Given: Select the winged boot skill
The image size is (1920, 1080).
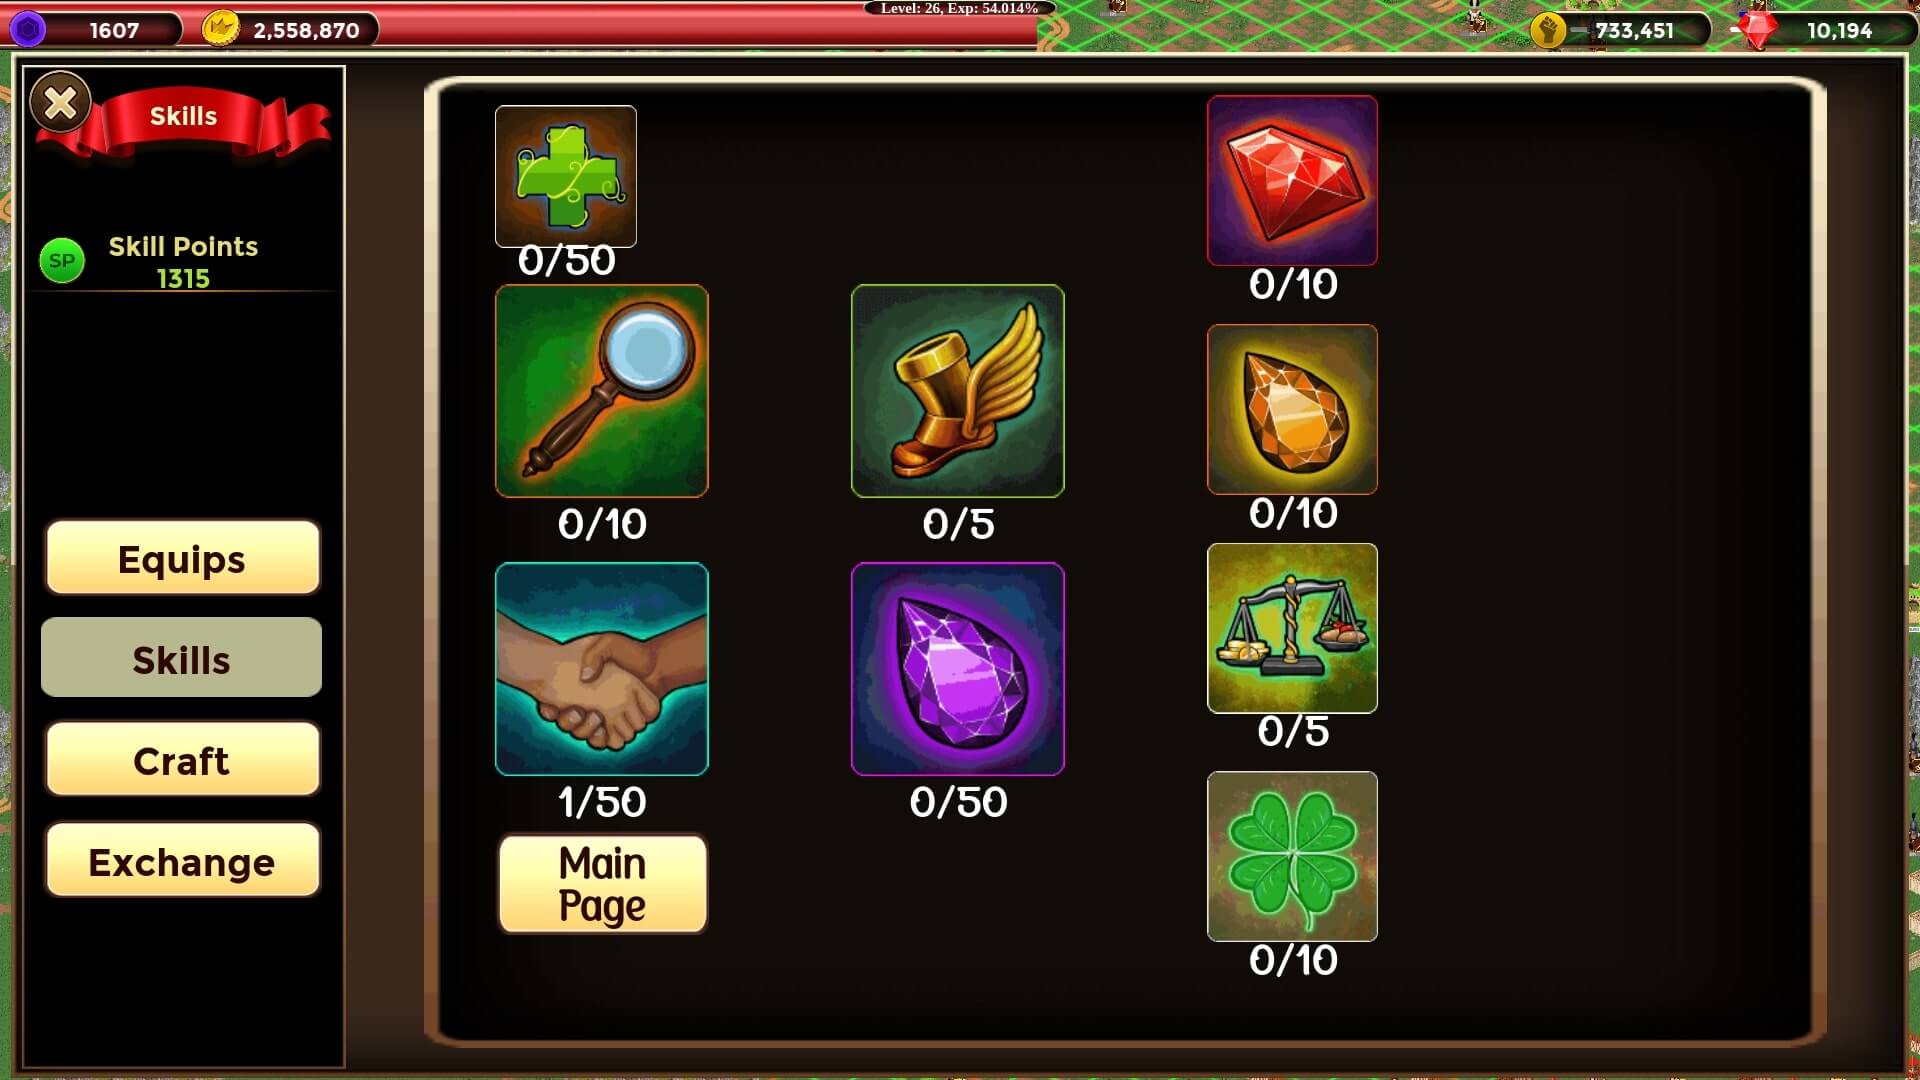Looking at the screenshot, I should click(x=958, y=391).
